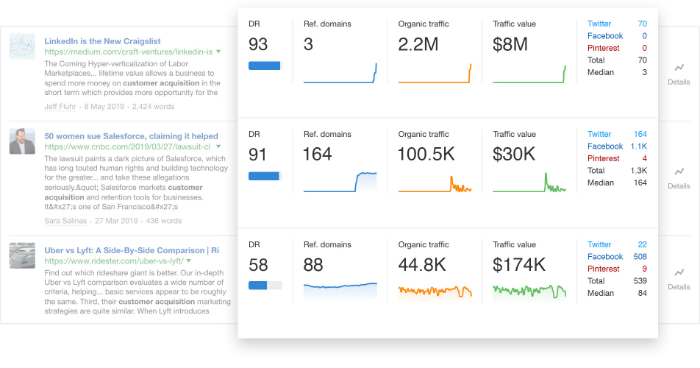Click Facebook count 508
The width and height of the screenshot is (700, 368).
coord(640,256)
